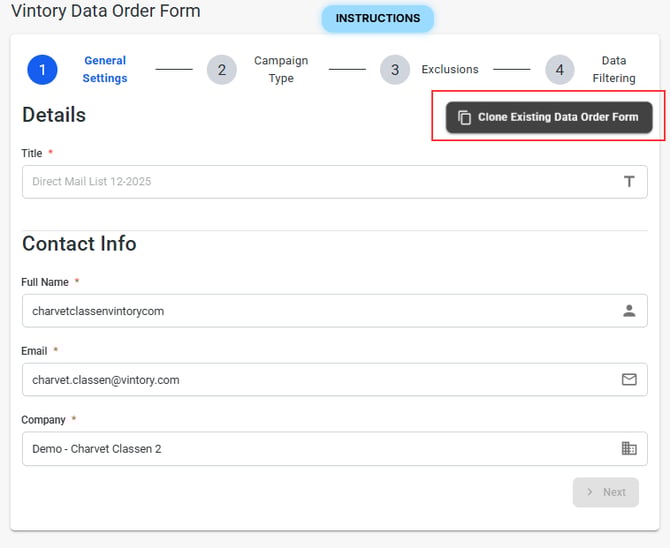The image size is (670, 548).
Task: Click the Next button
Action: pos(606,492)
